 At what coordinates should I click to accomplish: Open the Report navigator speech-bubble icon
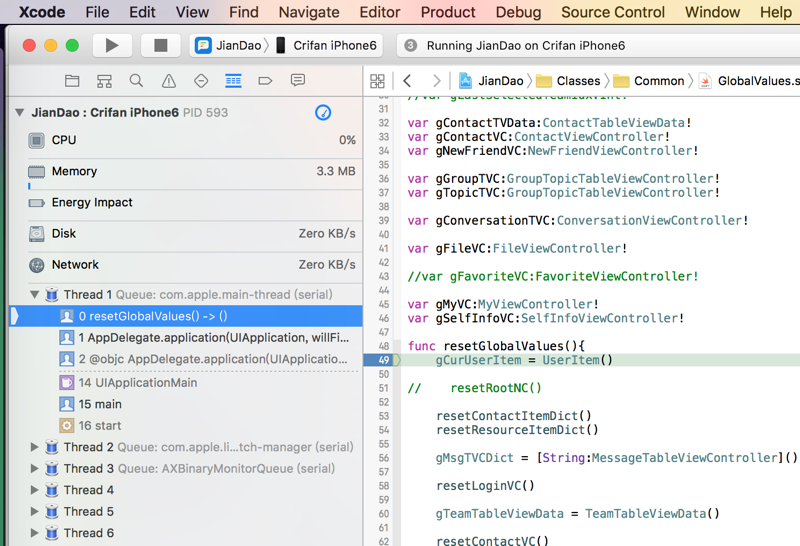coord(298,80)
